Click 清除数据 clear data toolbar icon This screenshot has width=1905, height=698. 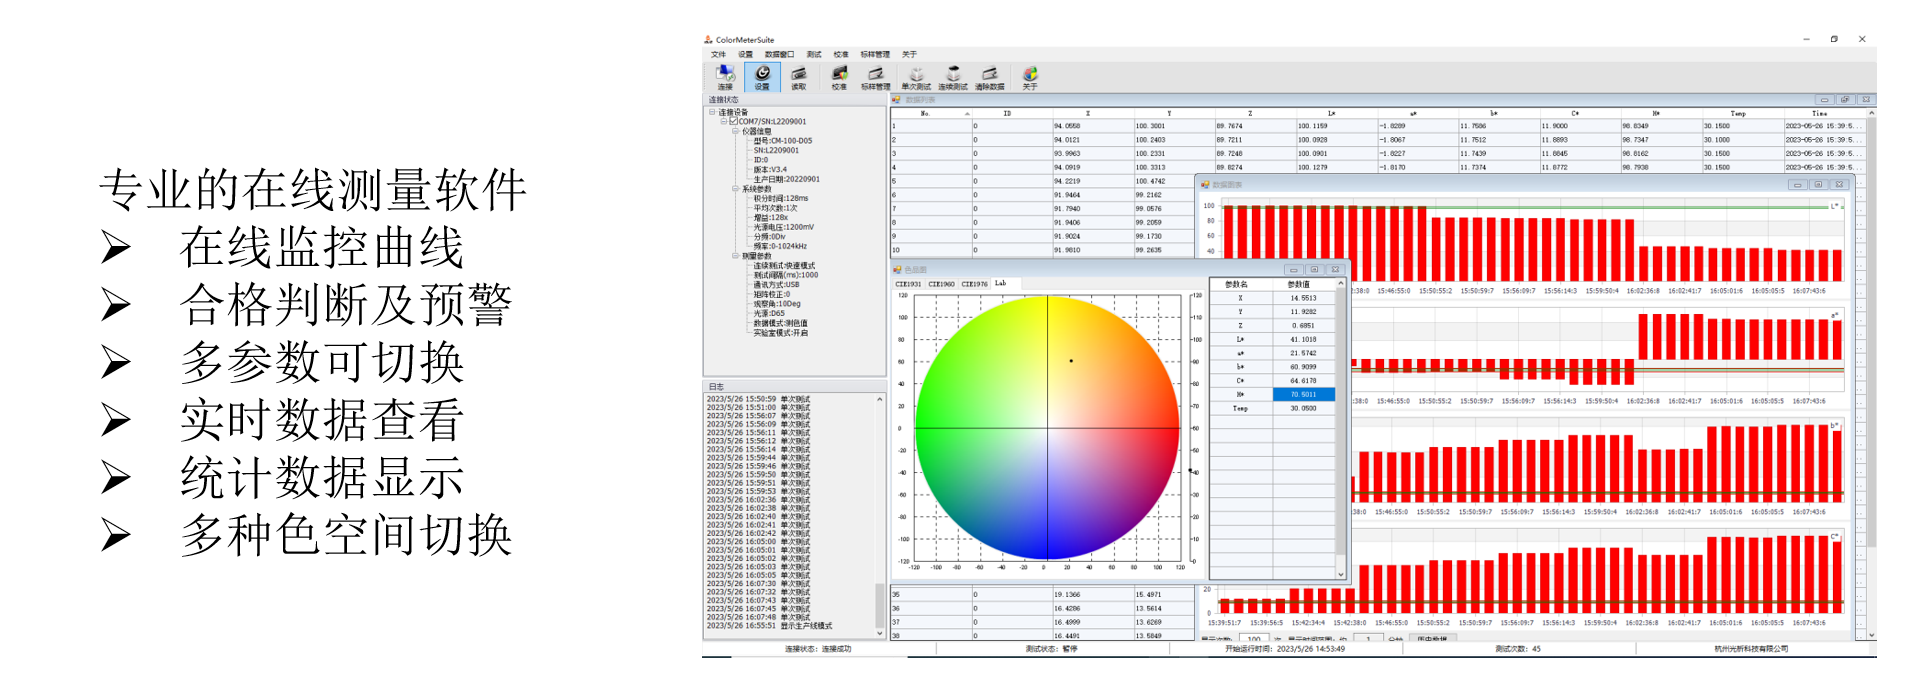[x=990, y=77]
